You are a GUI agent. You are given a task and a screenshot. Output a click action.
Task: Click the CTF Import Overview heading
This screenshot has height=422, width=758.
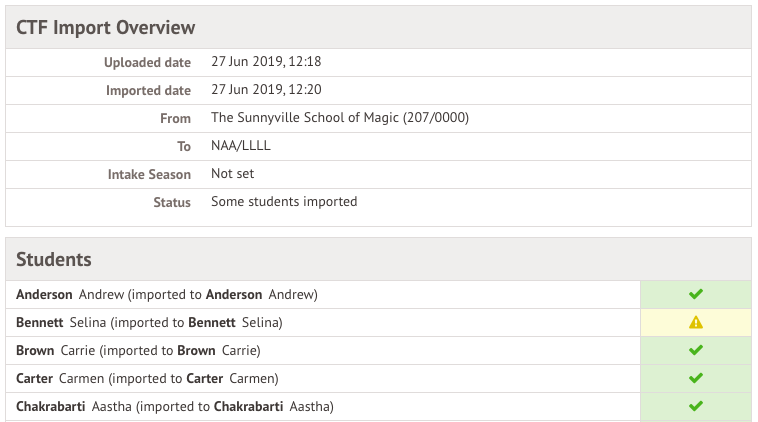pyautogui.click(x=106, y=27)
